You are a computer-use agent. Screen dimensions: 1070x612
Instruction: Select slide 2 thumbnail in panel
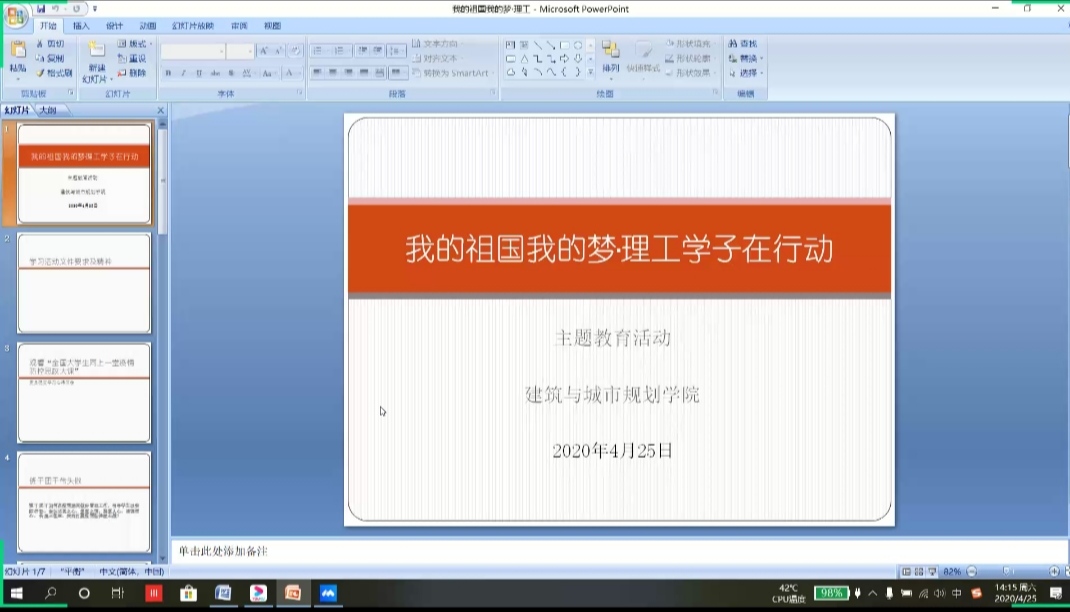point(84,283)
